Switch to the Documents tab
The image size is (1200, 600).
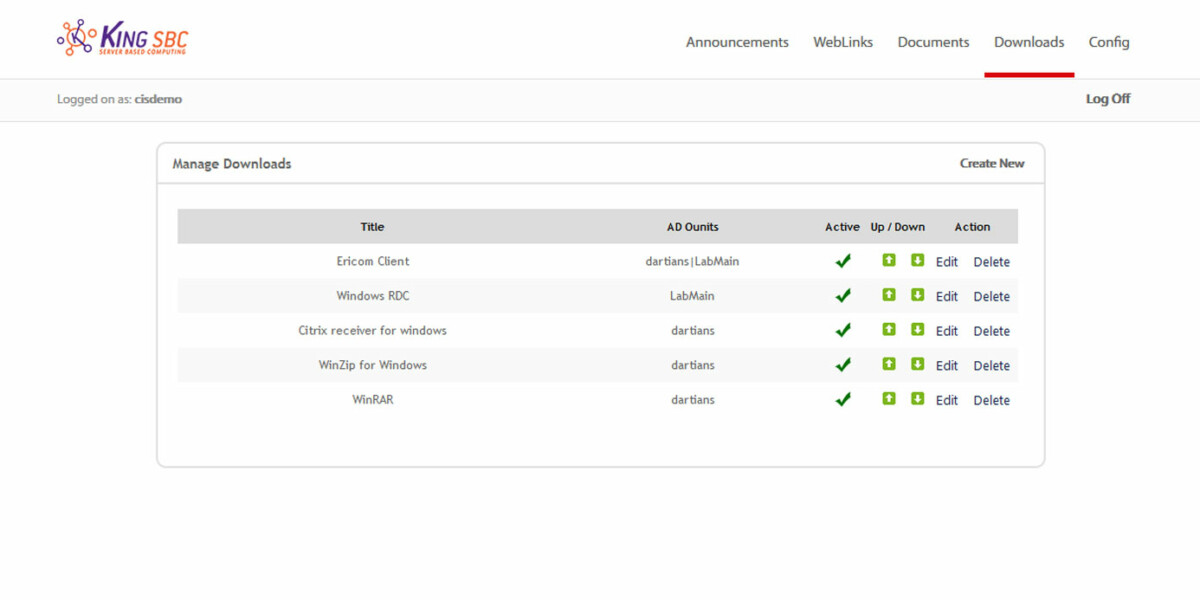tap(933, 42)
